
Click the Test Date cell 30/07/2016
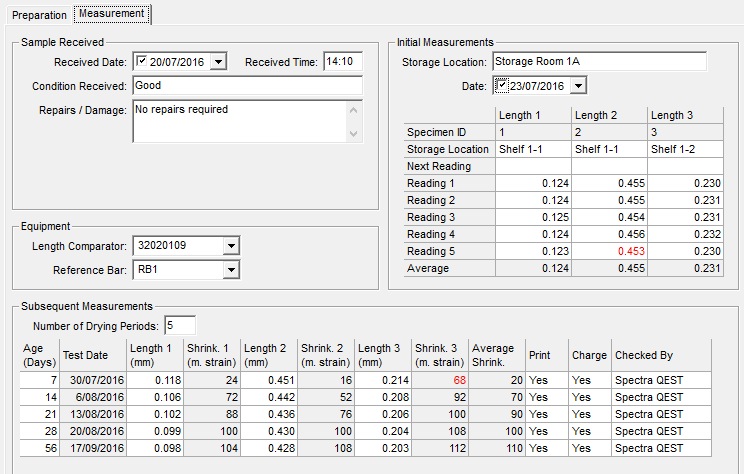92,380
